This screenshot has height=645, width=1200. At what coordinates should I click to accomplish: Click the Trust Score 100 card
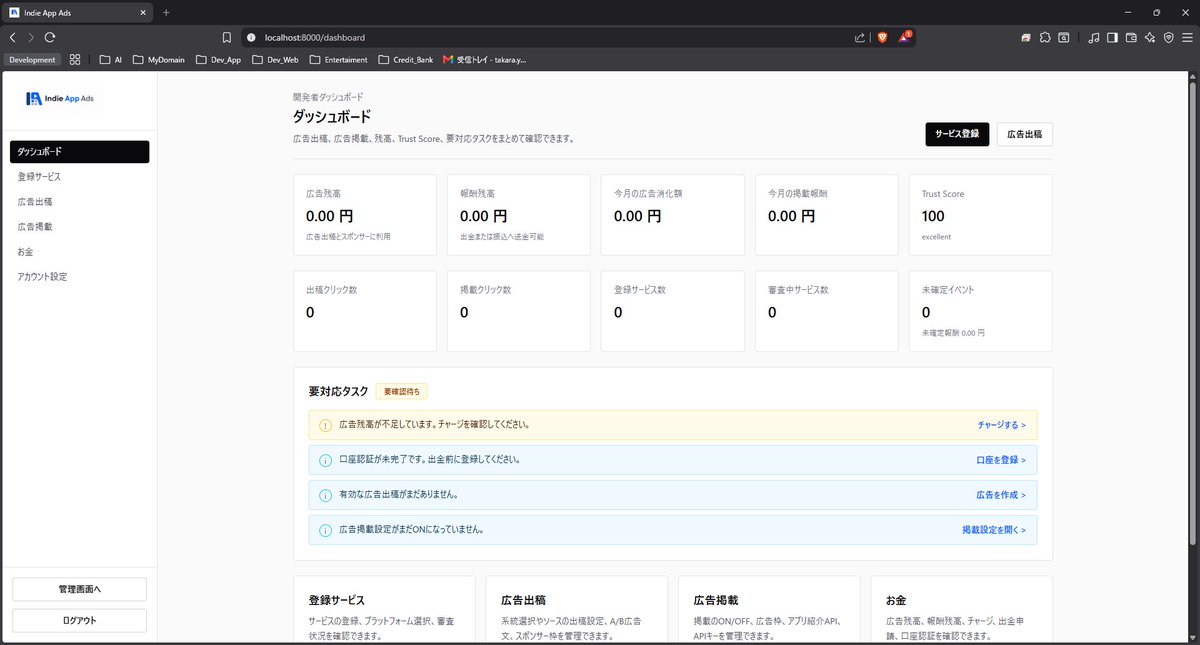tap(981, 215)
